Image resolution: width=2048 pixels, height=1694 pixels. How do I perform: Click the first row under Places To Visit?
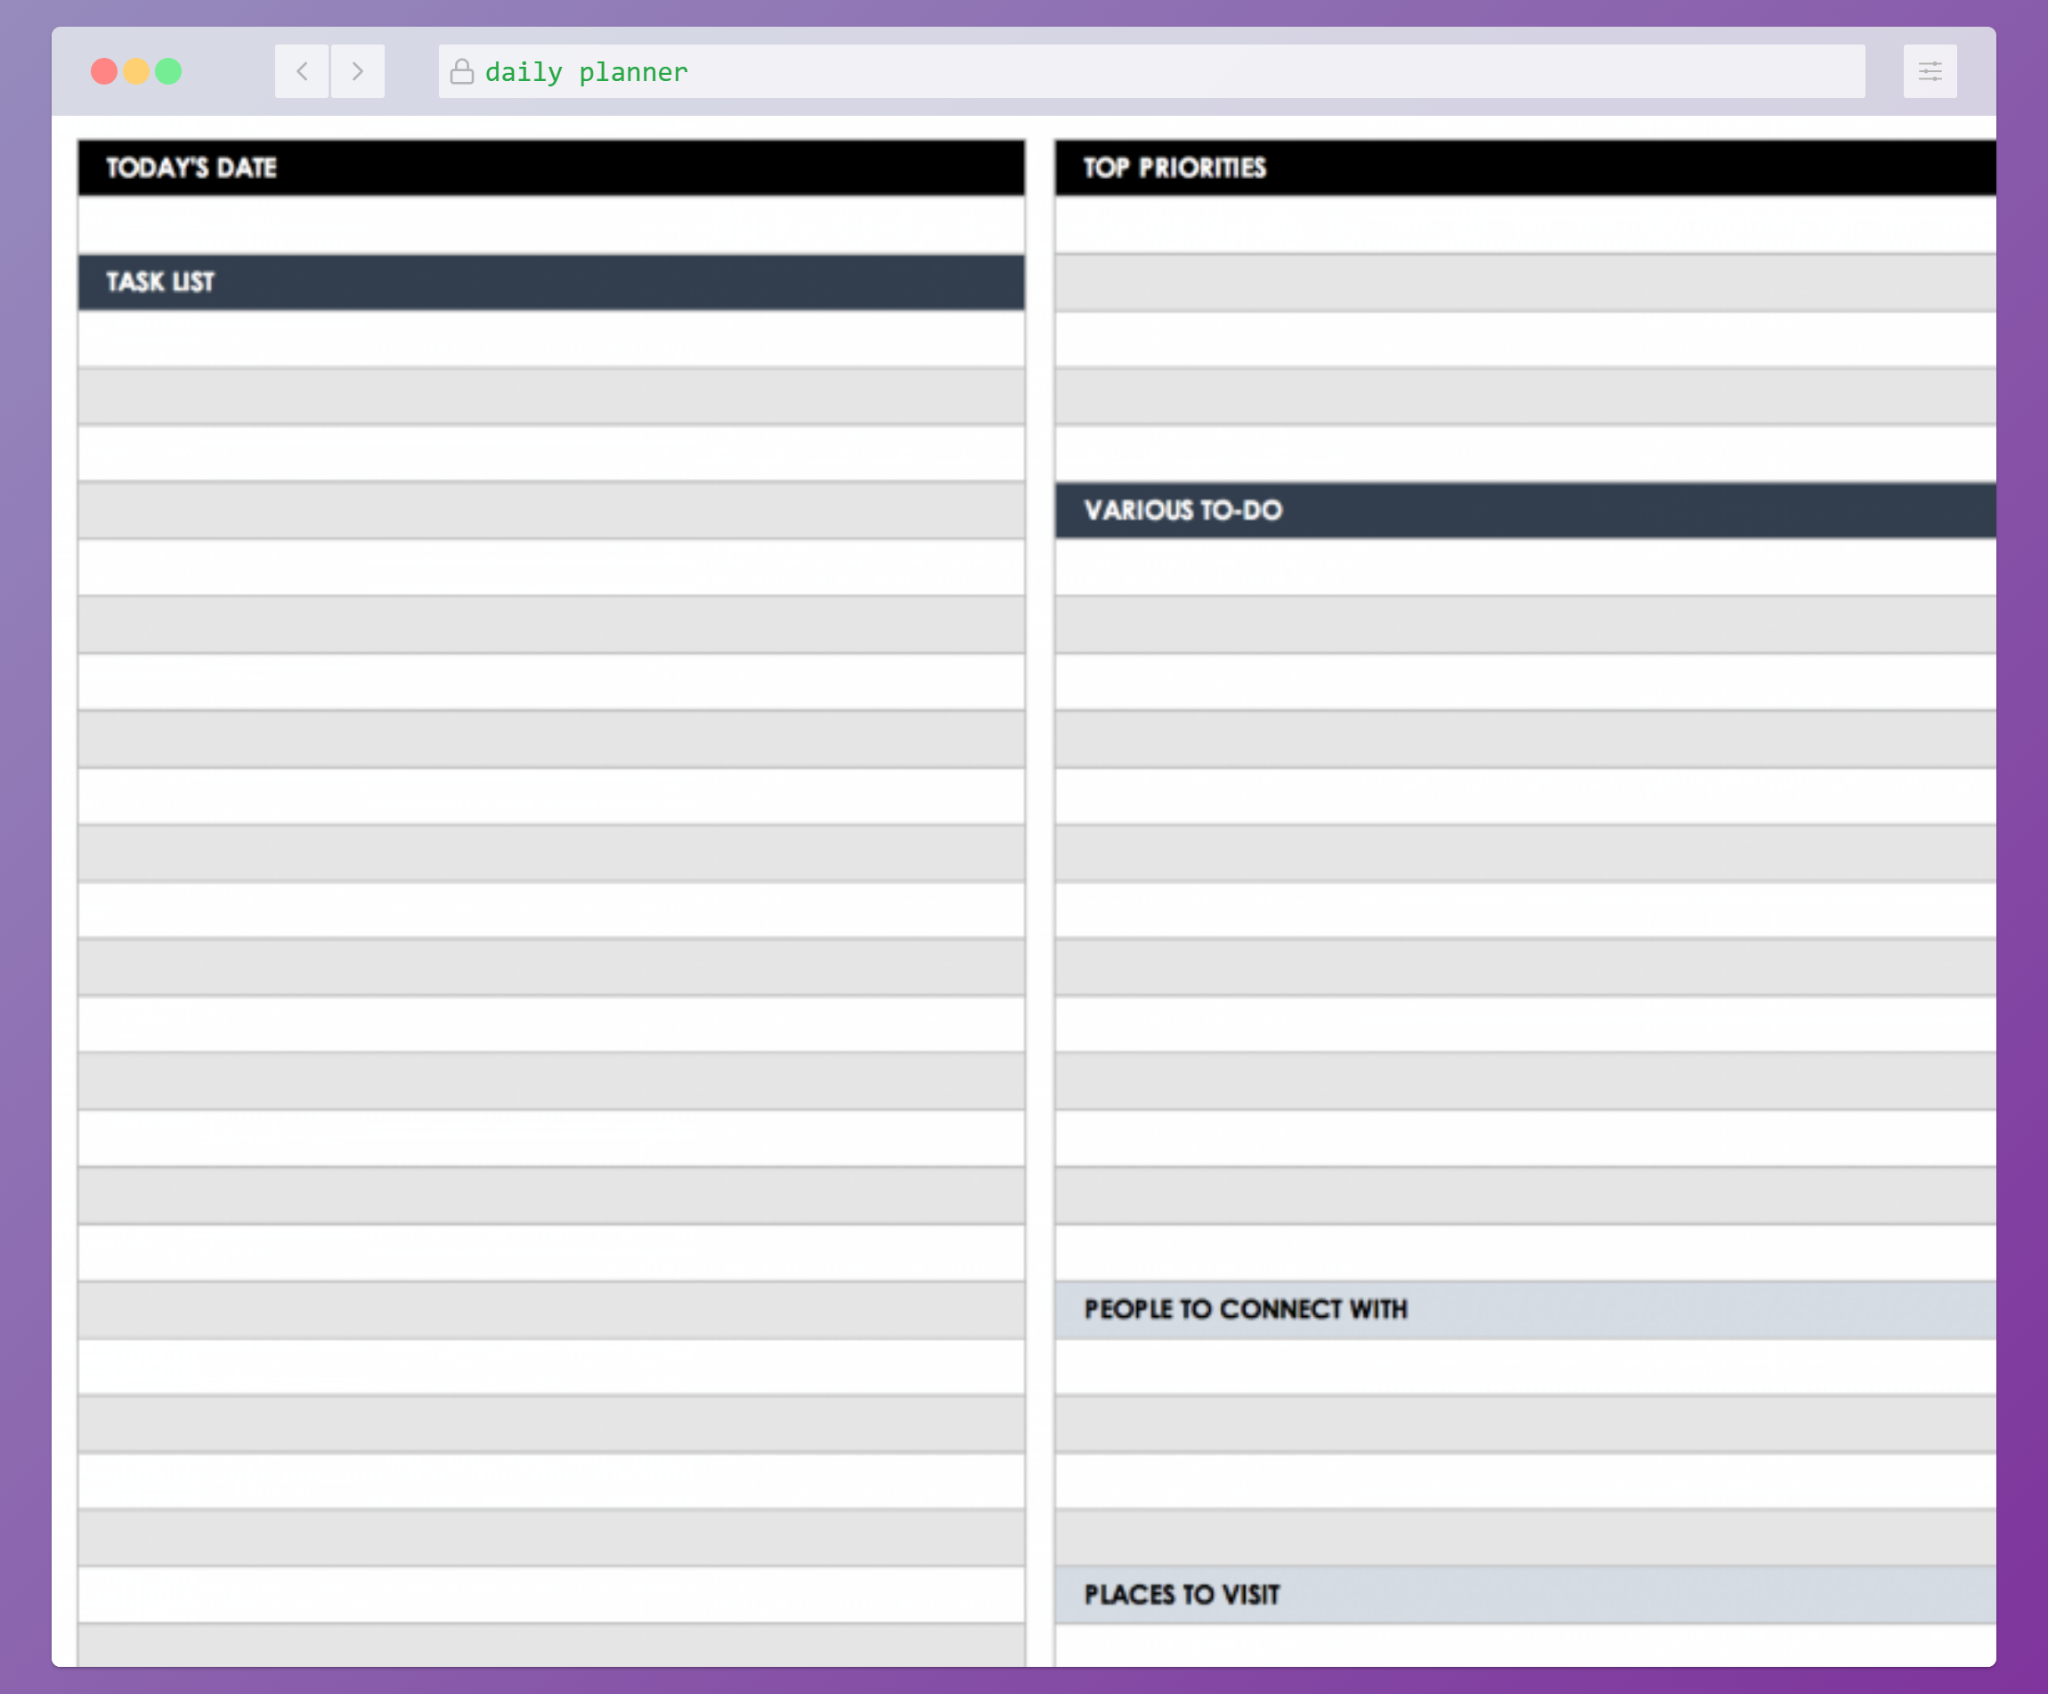pyautogui.click(x=1524, y=1645)
